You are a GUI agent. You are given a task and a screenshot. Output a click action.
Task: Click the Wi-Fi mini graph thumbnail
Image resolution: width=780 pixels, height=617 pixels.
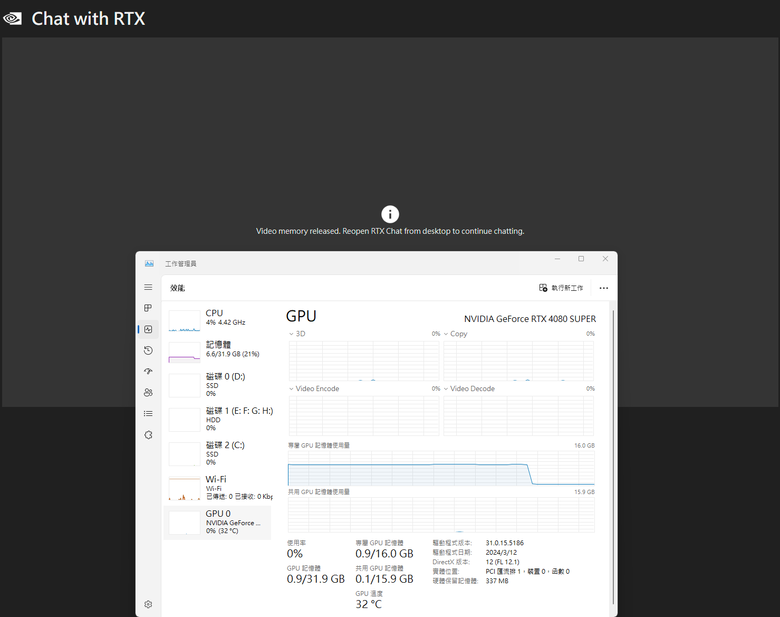tap(185, 489)
